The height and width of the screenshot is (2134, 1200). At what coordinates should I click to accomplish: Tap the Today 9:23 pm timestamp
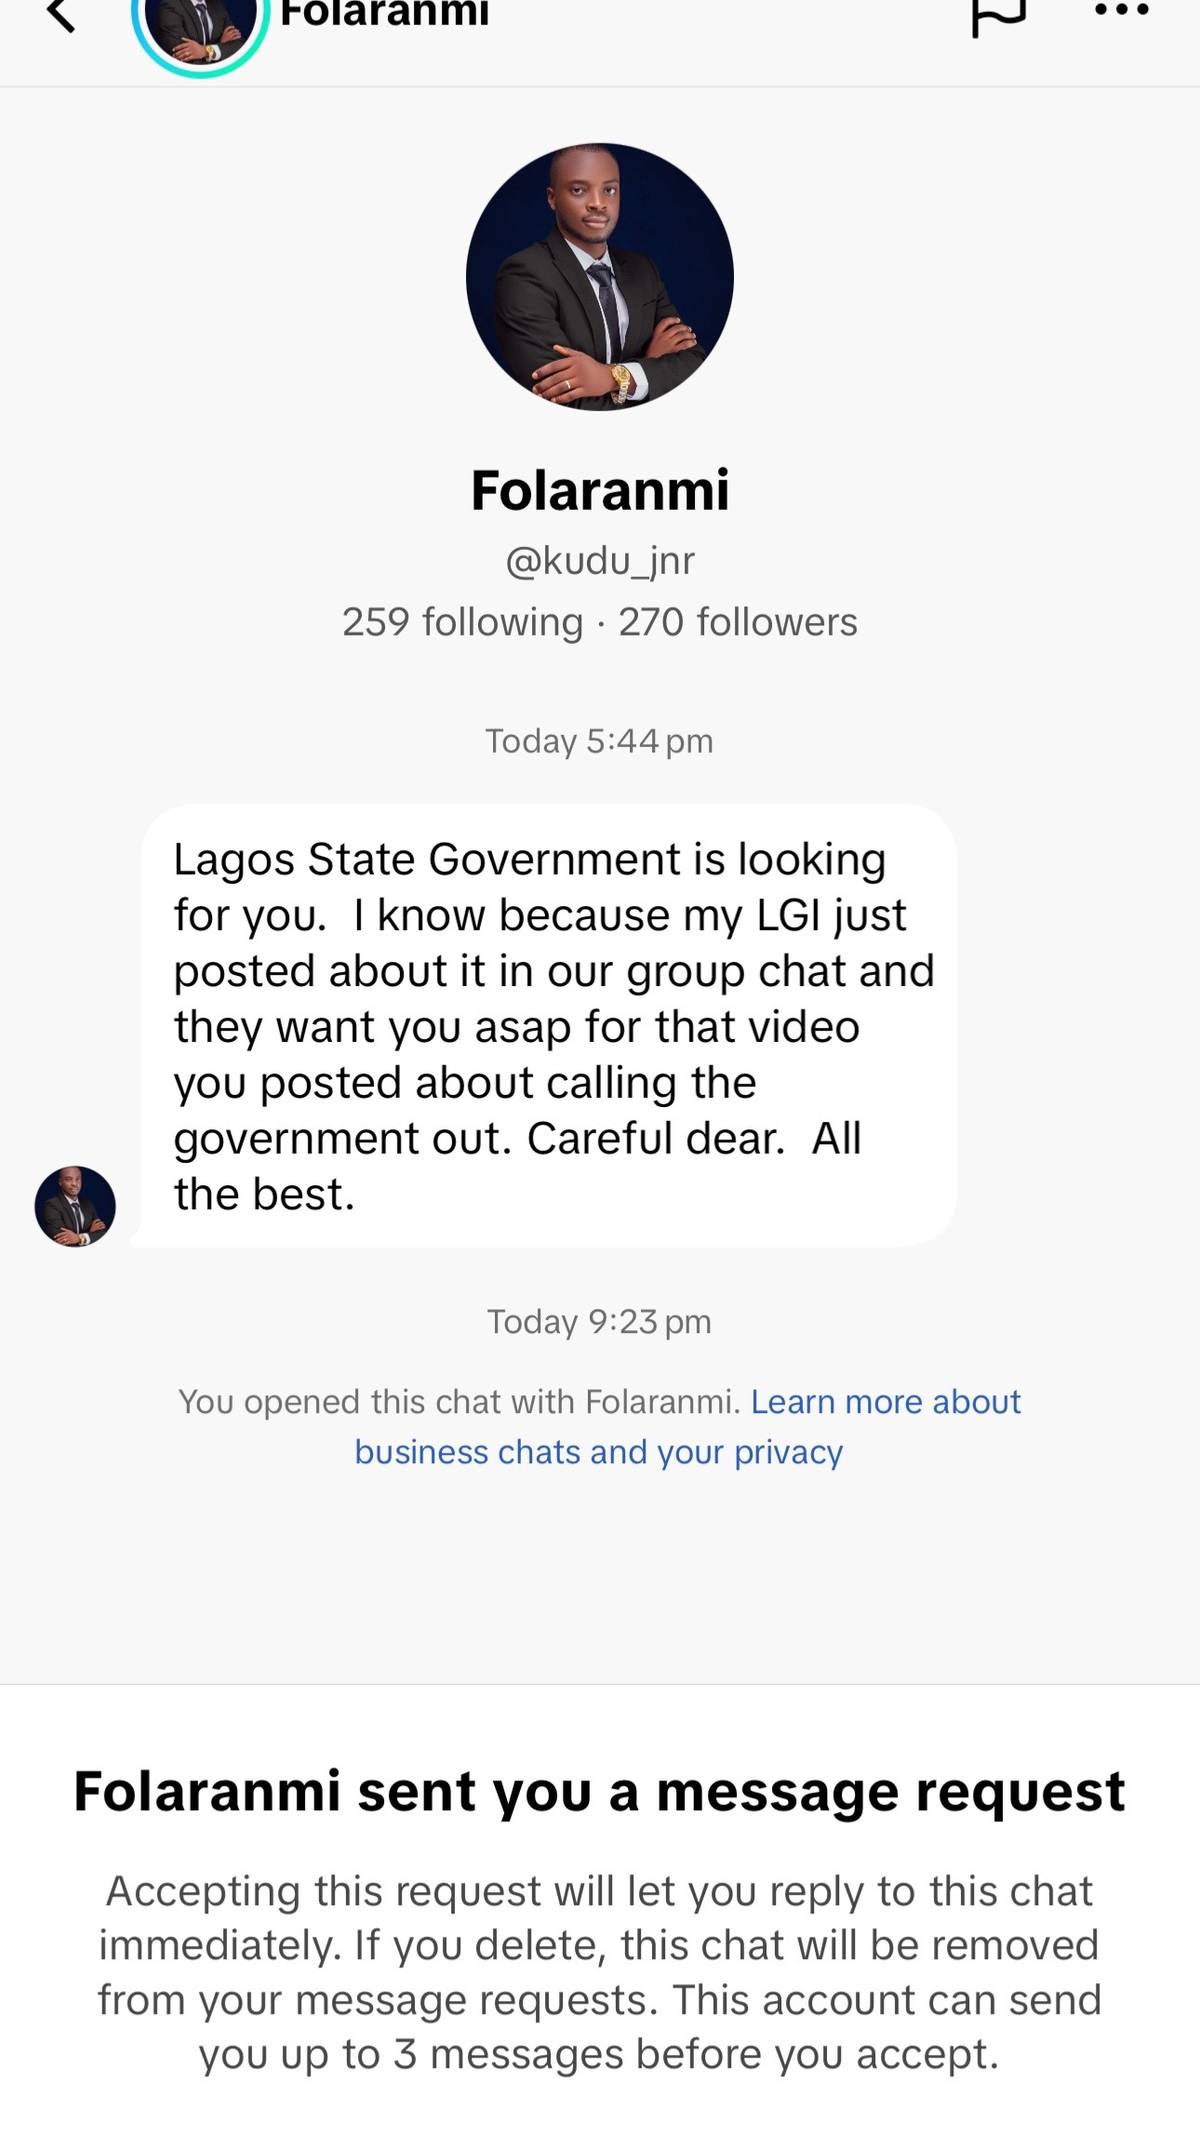coord(599,1322)
